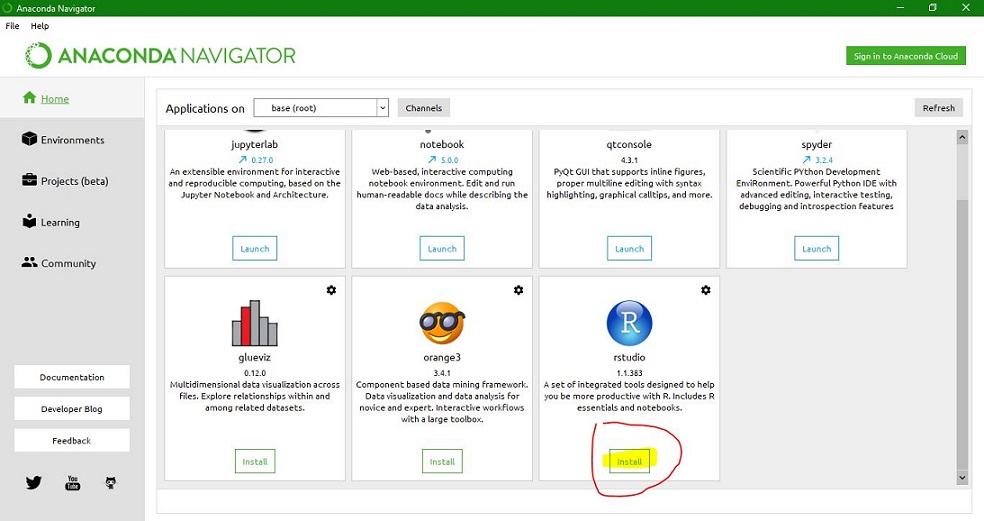
Task: Click the rstudio version 1.1.383 text
Action: (x=629, y=373)
